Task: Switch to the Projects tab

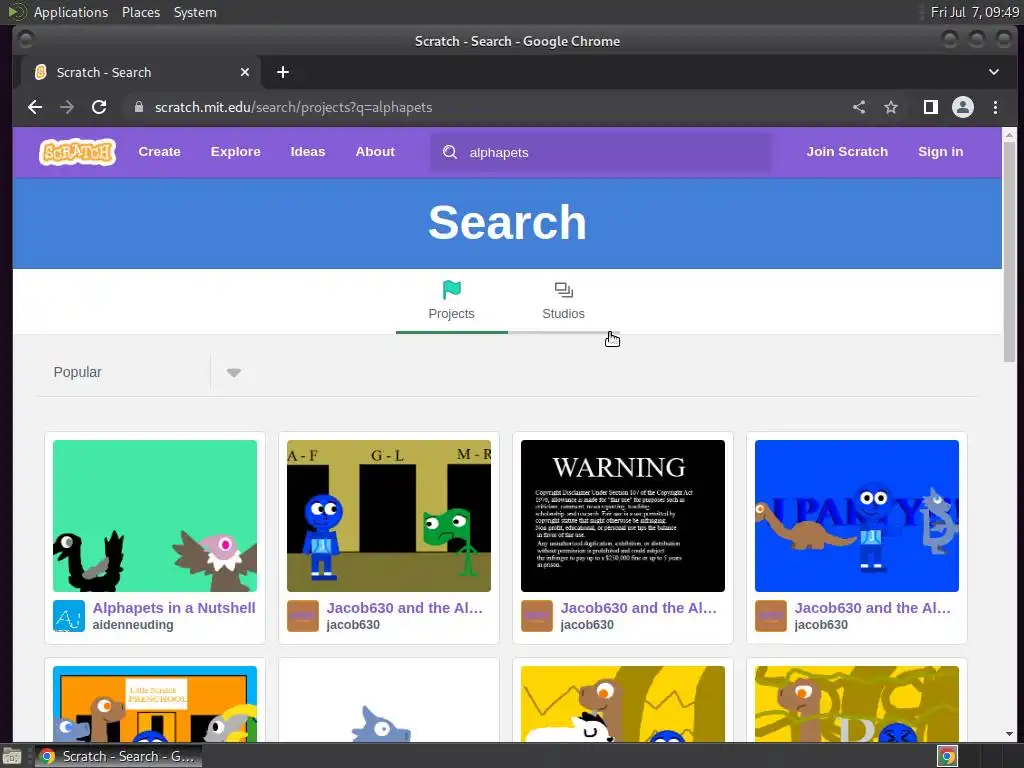Action: tap(451, 302)
